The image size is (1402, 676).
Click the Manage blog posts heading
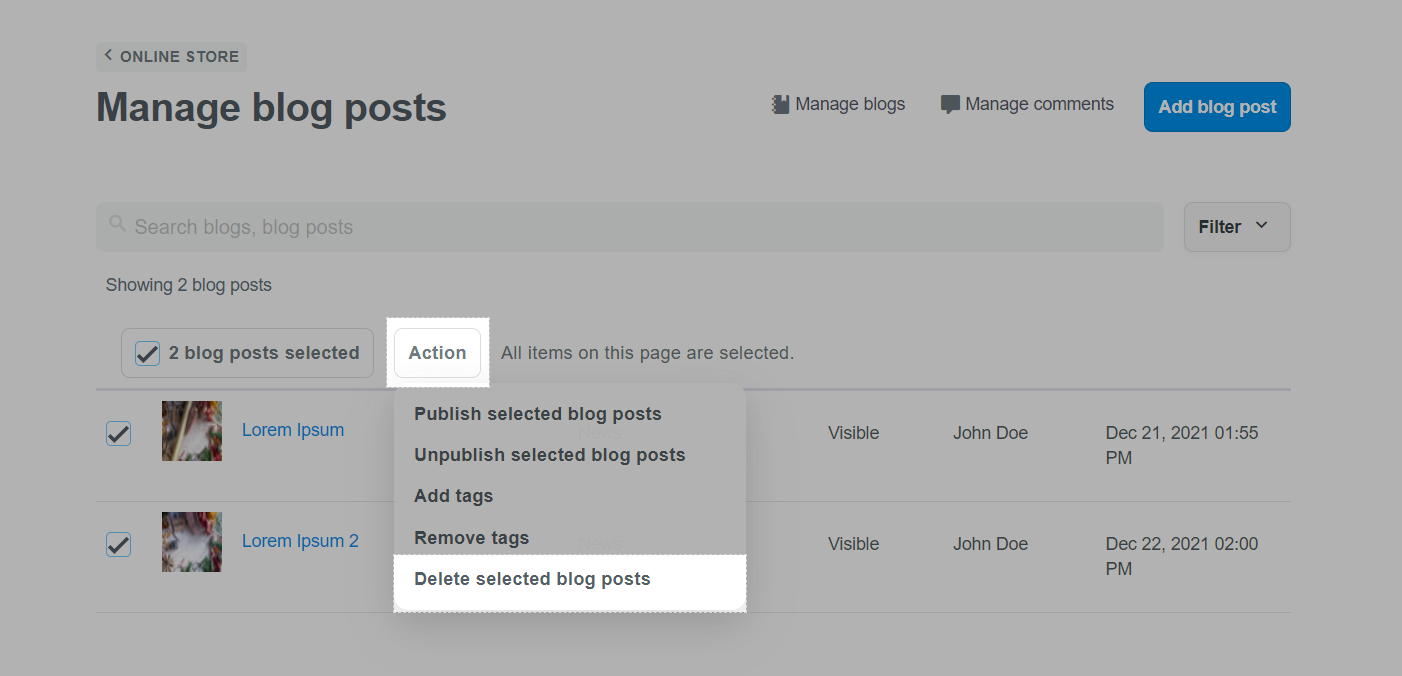pyautogui.click(x=271, y=108)
